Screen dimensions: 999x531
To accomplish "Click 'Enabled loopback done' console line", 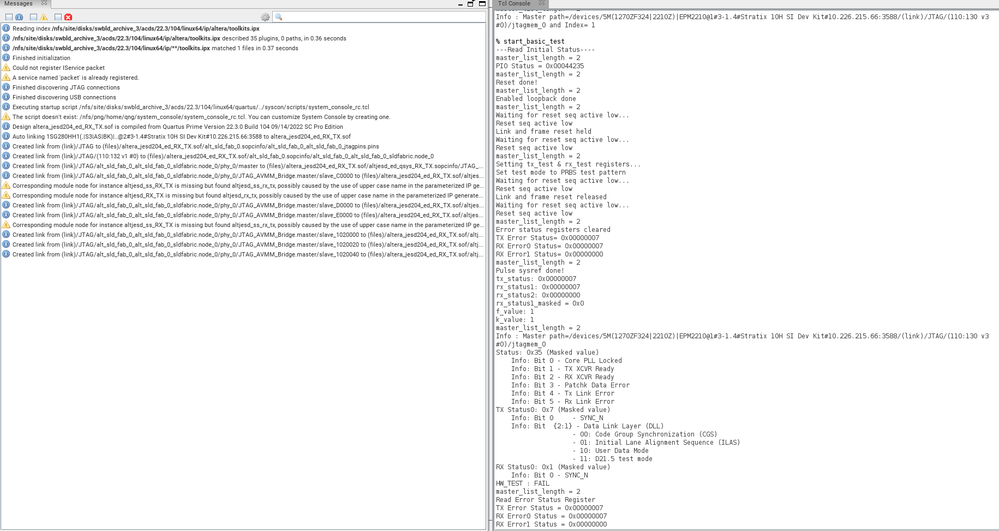I will point(536,99).
